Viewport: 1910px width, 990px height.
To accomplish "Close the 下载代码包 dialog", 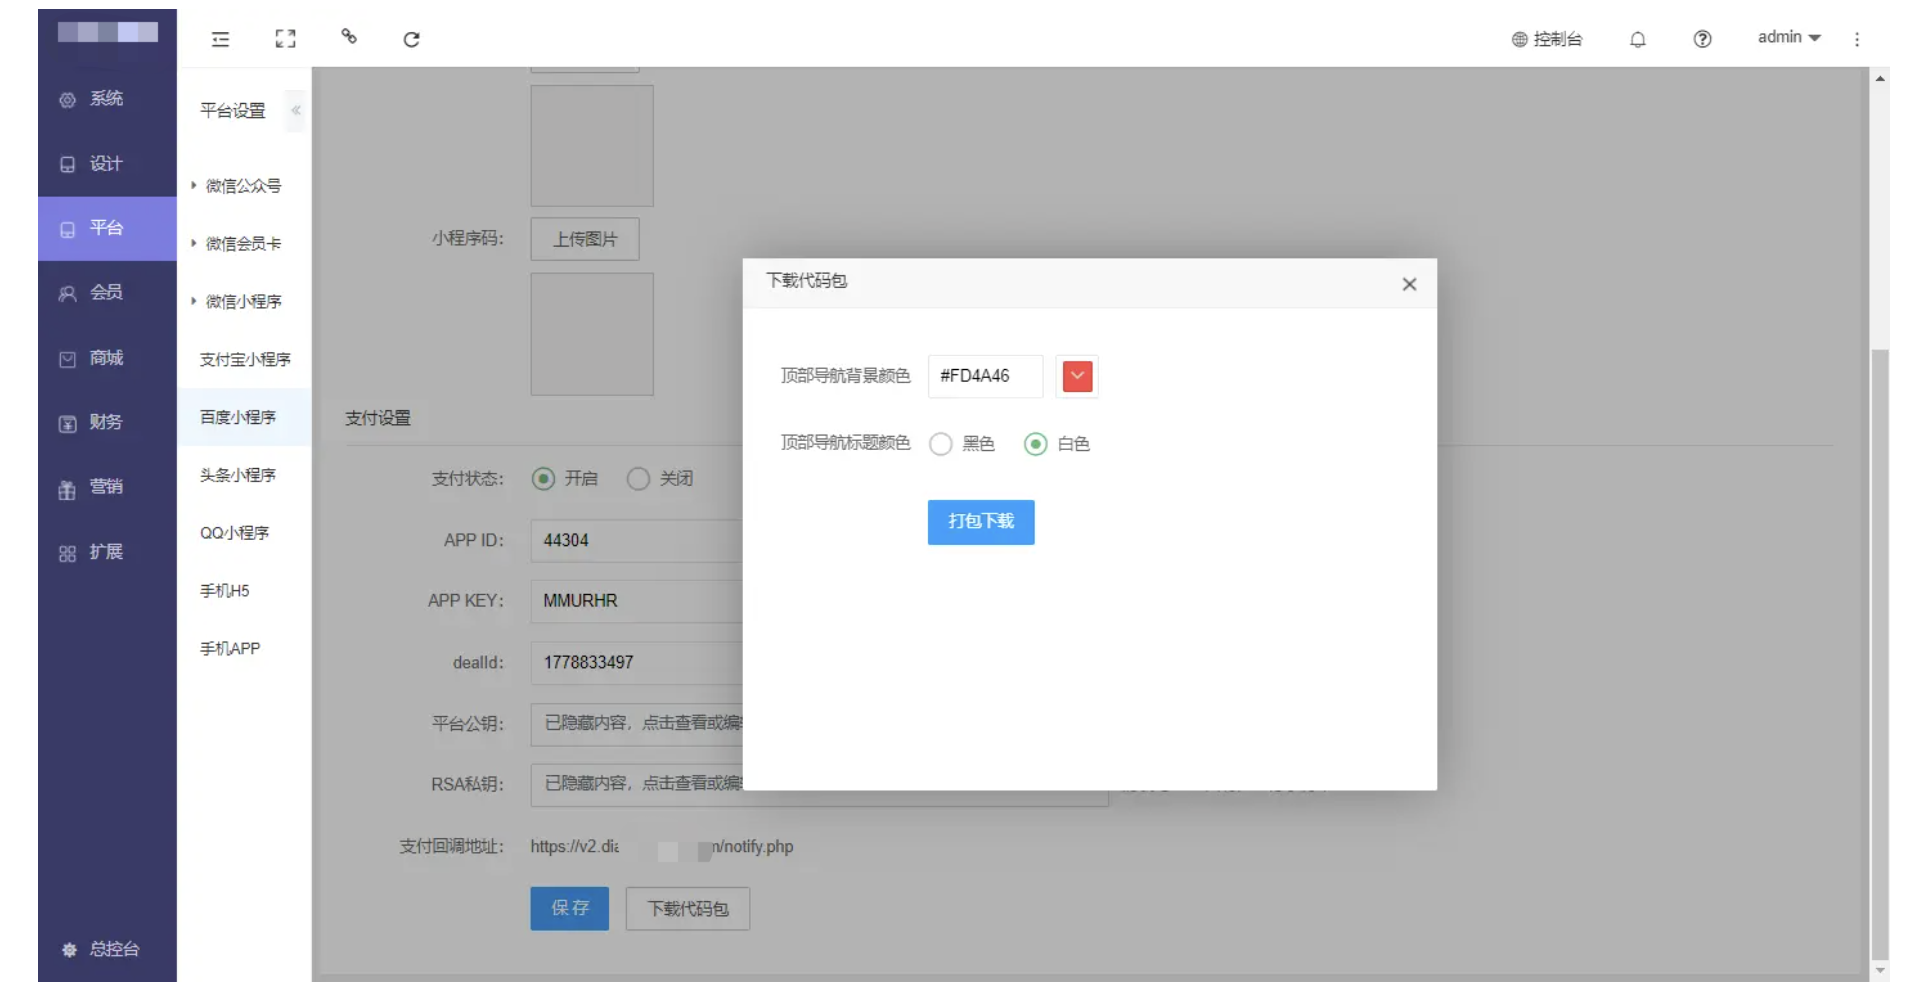I will (1409, 284).
